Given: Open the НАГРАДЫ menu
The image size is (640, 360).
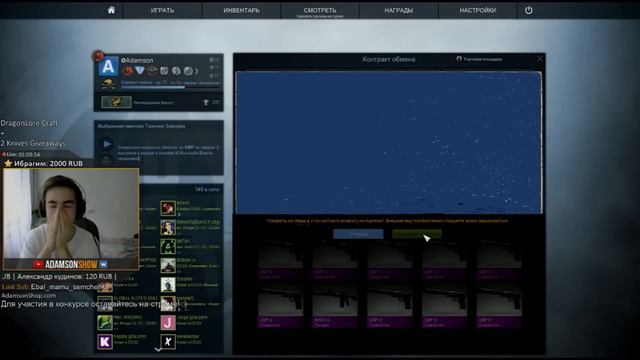Looking at the screenshot, I should (x=398, y=10).
